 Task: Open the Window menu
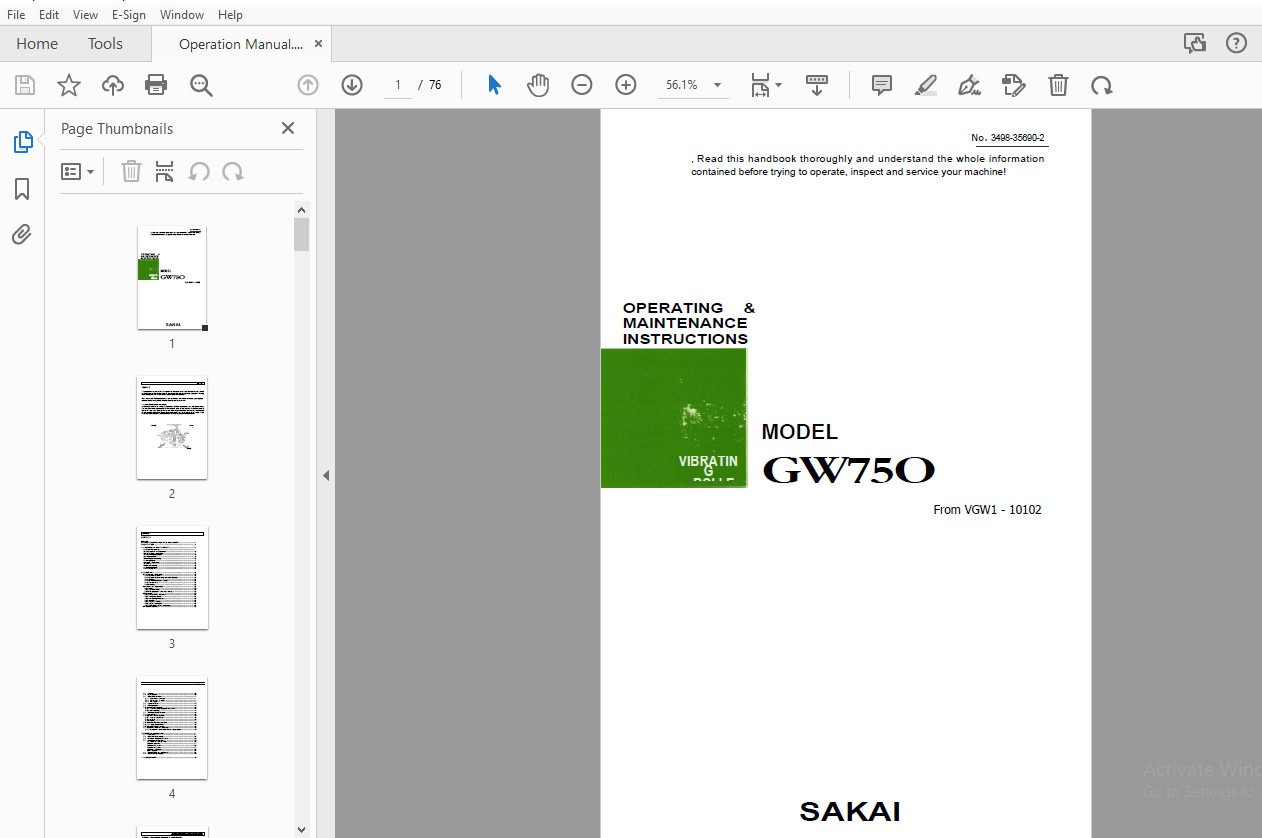[x=182, y=15]
